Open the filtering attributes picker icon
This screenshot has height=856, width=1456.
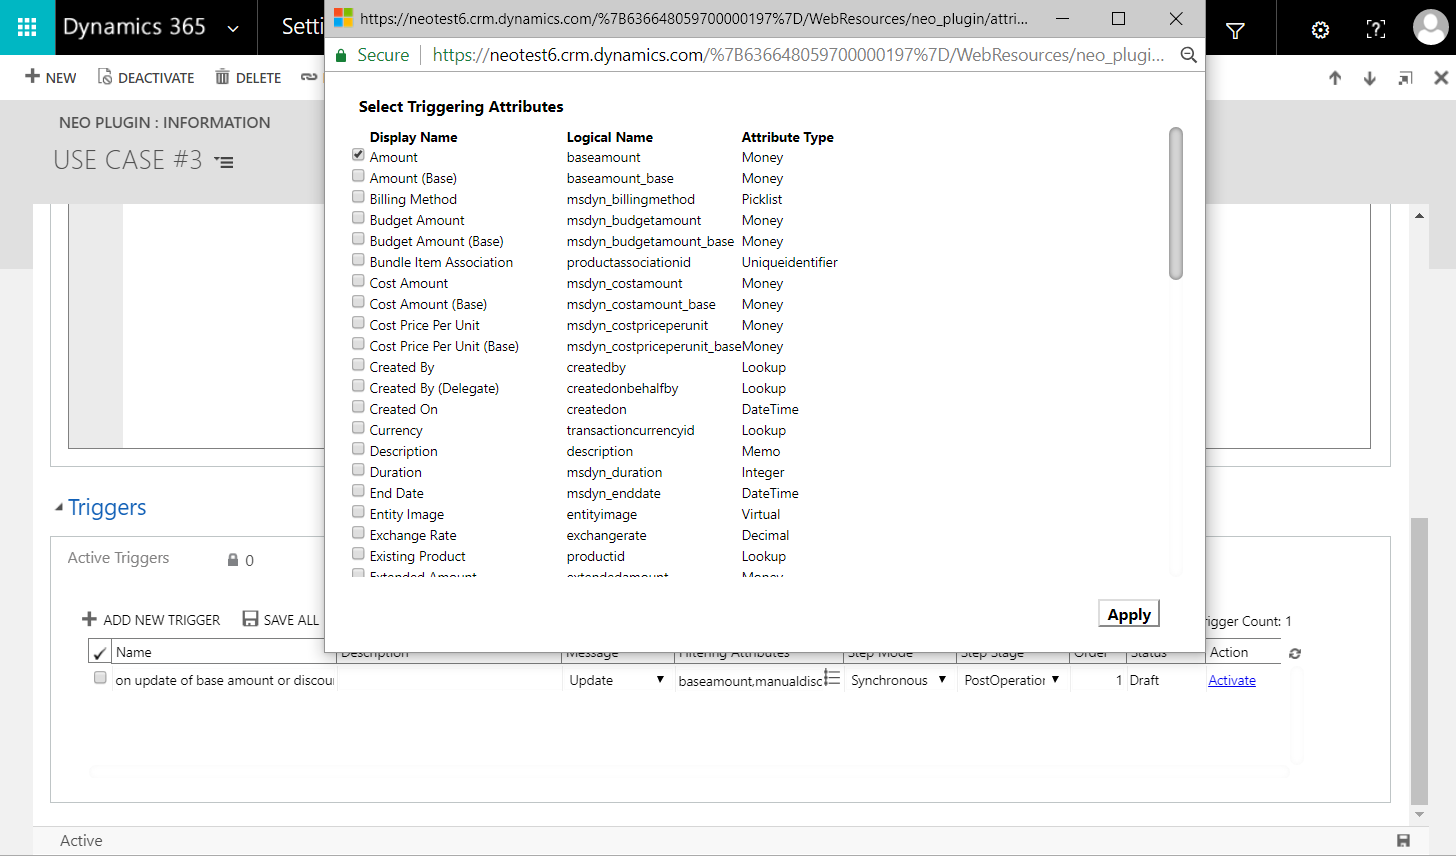click(832, 678)
